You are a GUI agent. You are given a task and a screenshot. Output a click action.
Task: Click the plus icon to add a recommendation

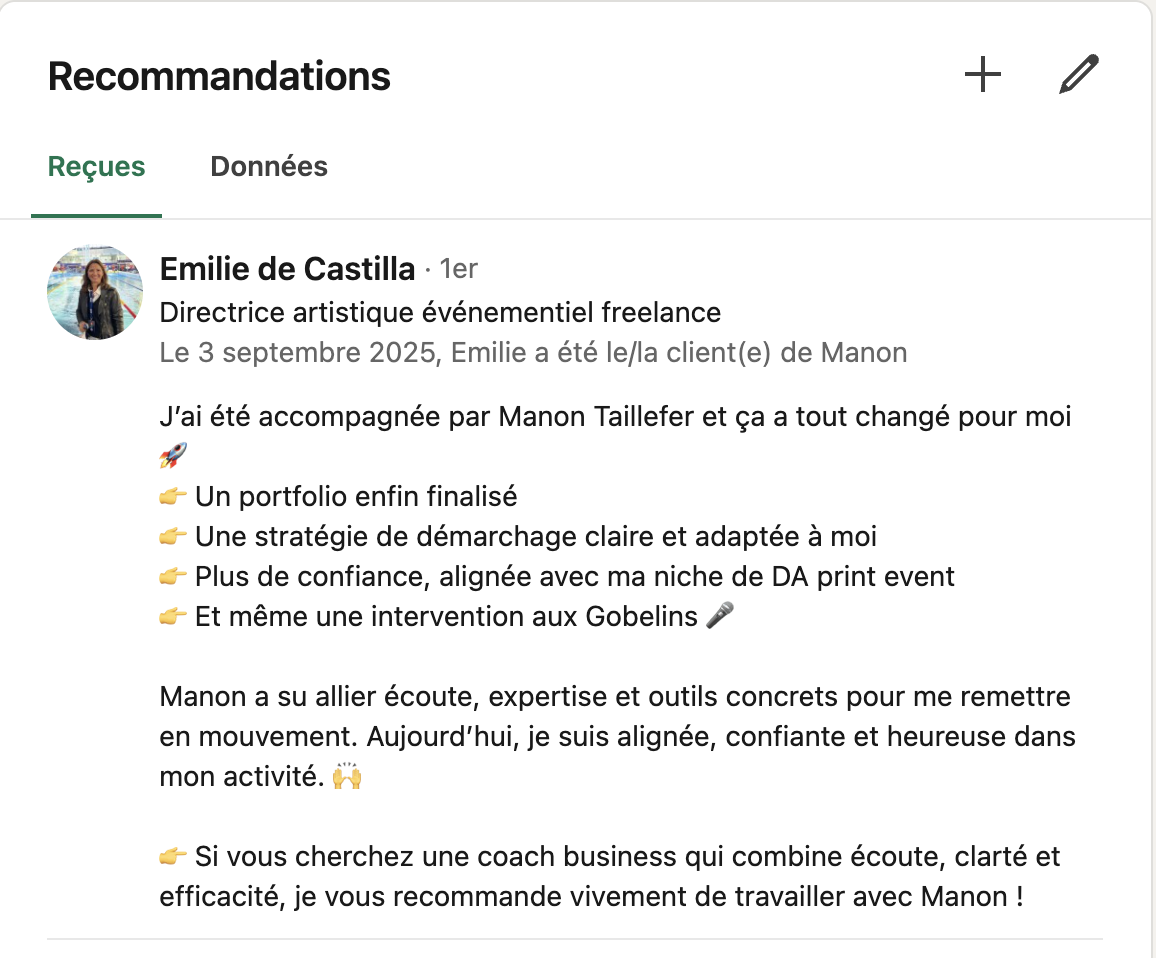(x=982, y=75)
